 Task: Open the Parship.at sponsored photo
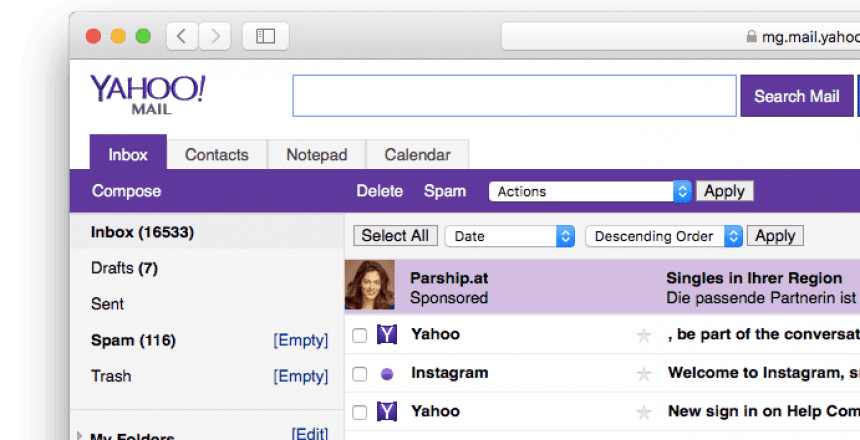(370, 285)
